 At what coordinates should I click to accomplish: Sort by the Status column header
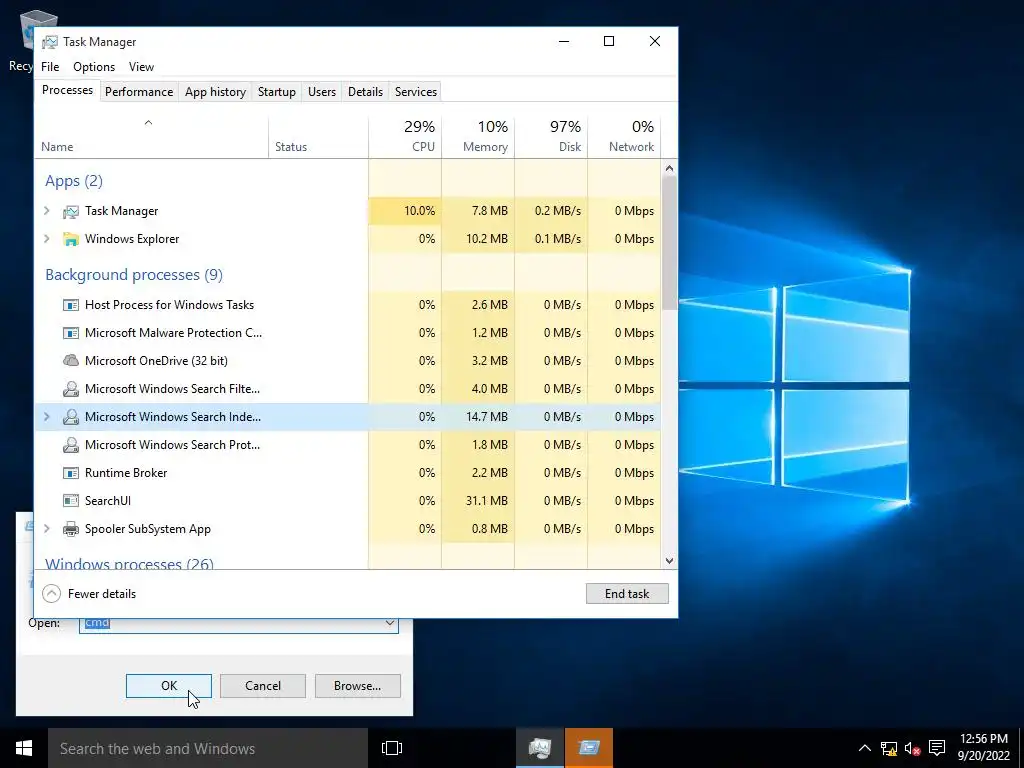coord(318,137)
